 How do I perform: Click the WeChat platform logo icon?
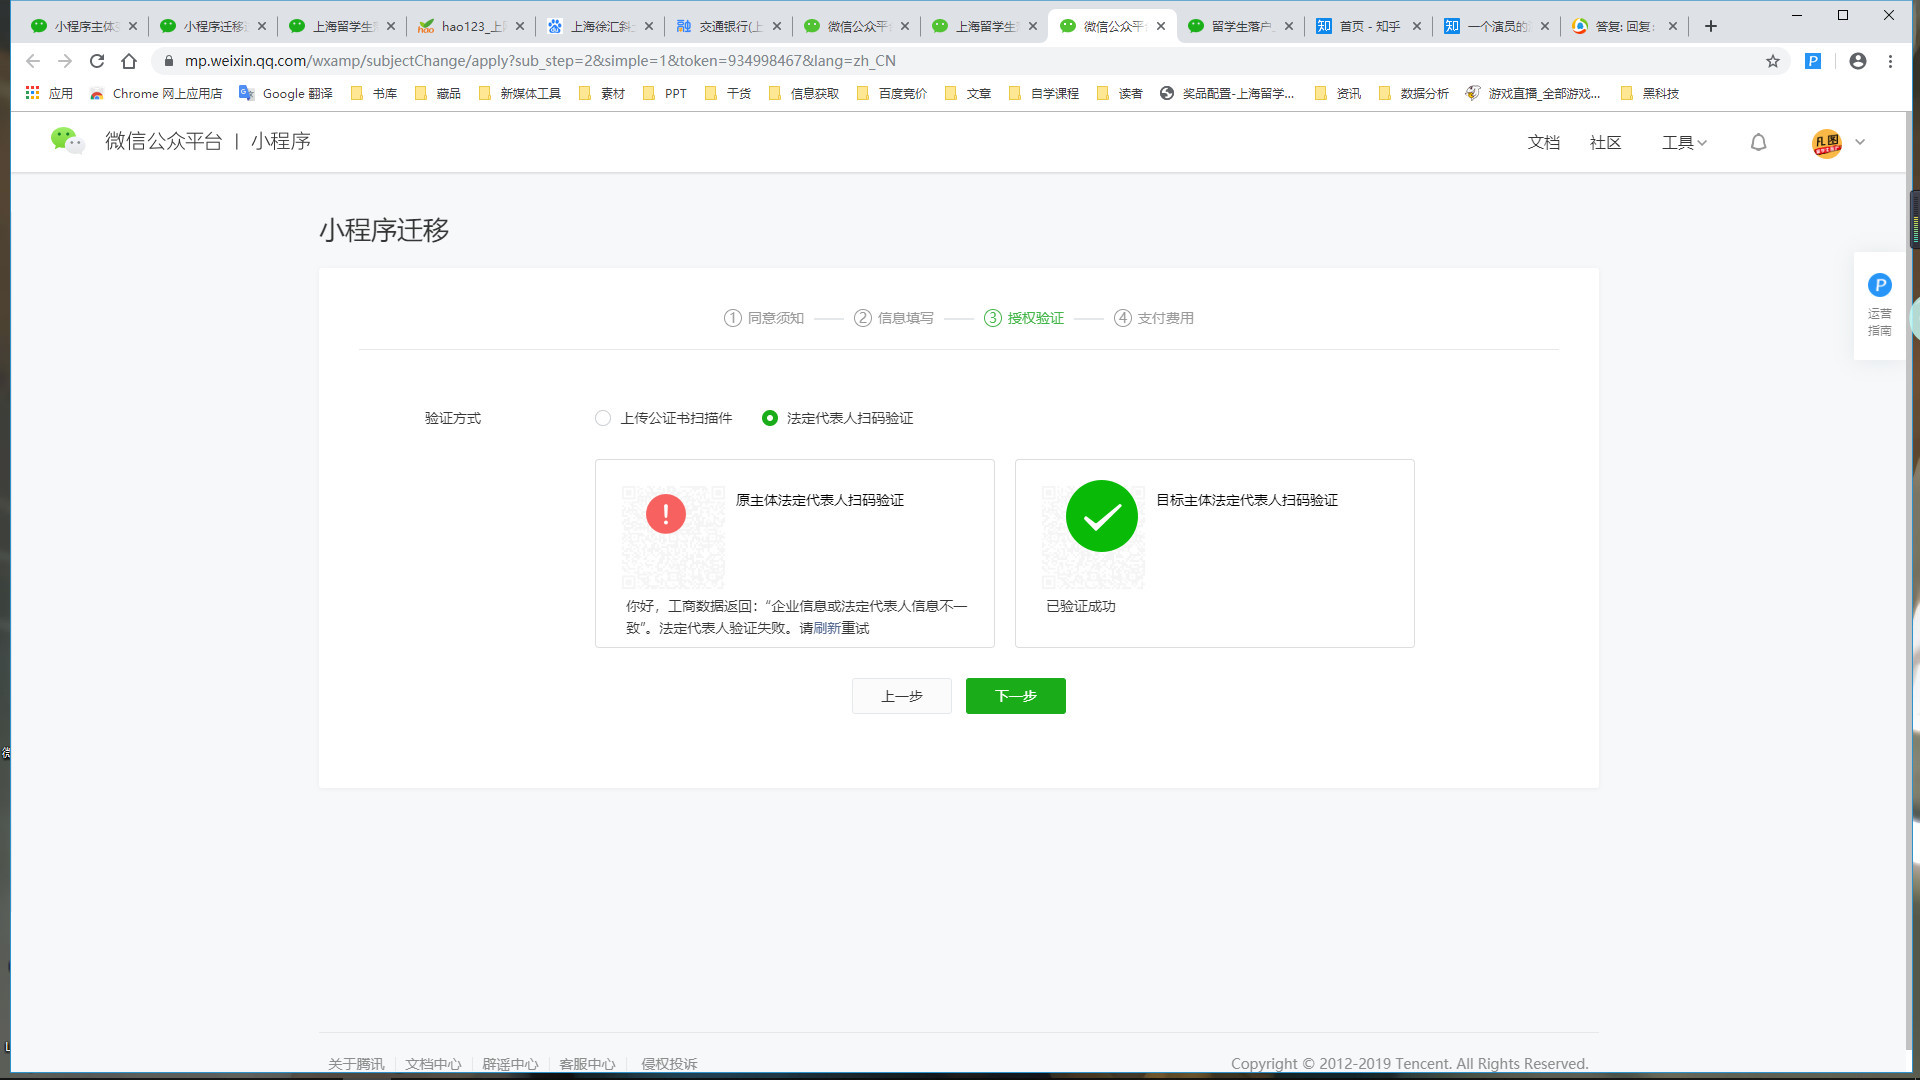tap(67, 141)
